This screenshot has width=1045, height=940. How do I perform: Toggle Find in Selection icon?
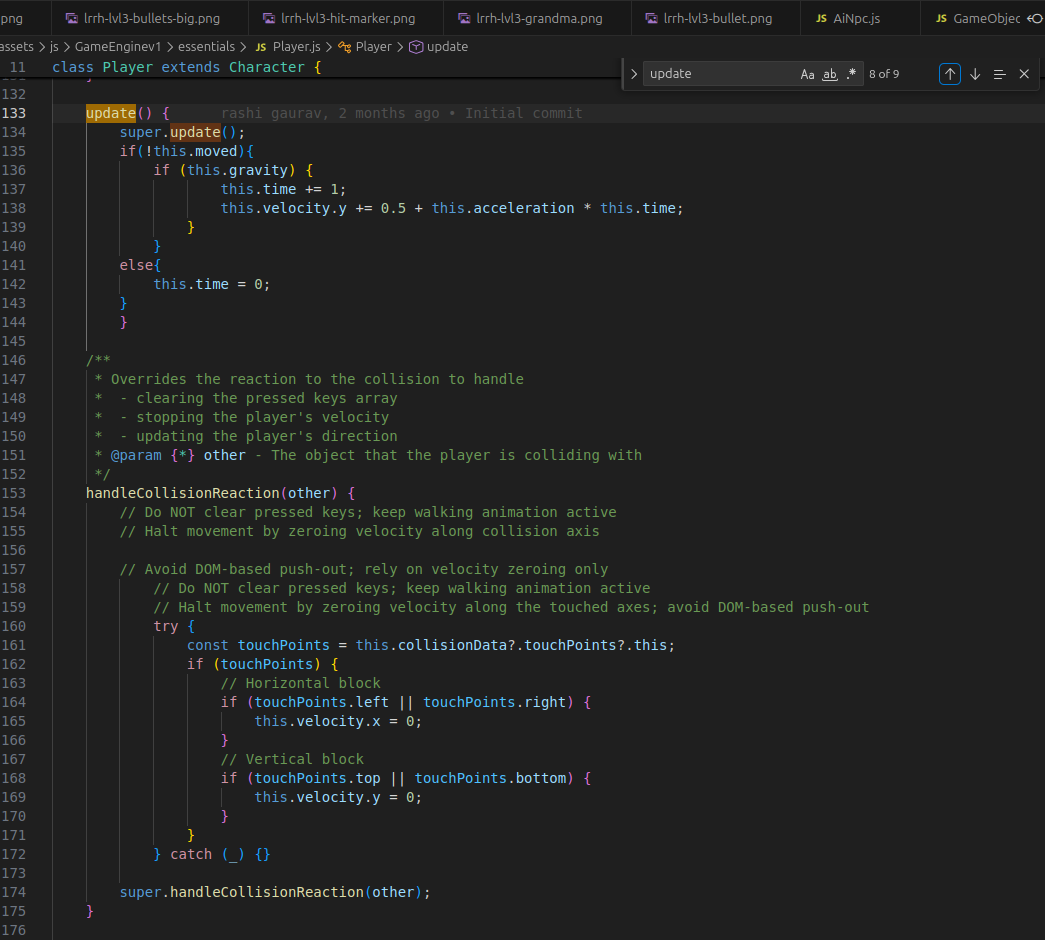tap(1000, 74)
